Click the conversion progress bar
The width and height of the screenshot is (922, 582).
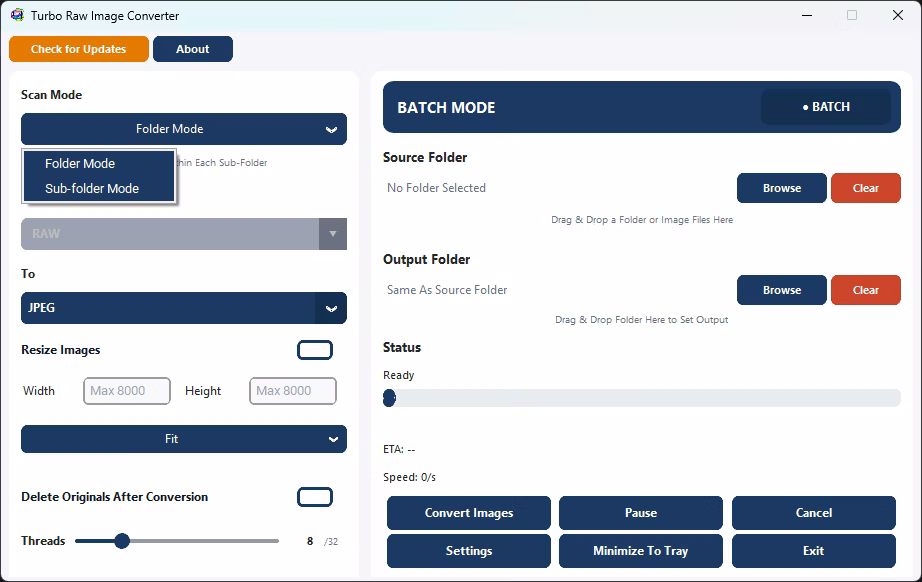pos(642,398)
